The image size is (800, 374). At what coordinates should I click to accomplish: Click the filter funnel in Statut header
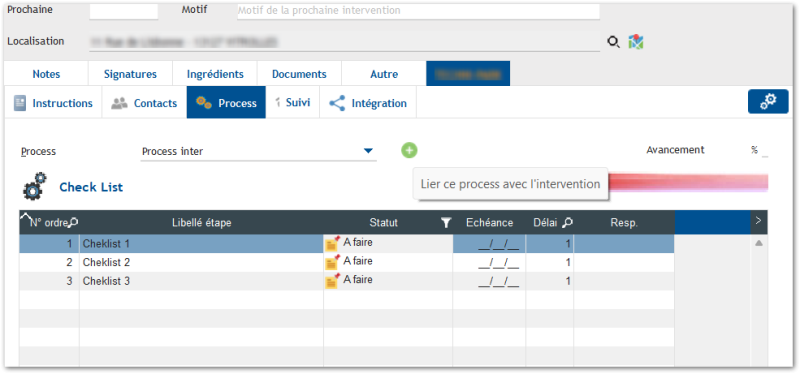446,222
